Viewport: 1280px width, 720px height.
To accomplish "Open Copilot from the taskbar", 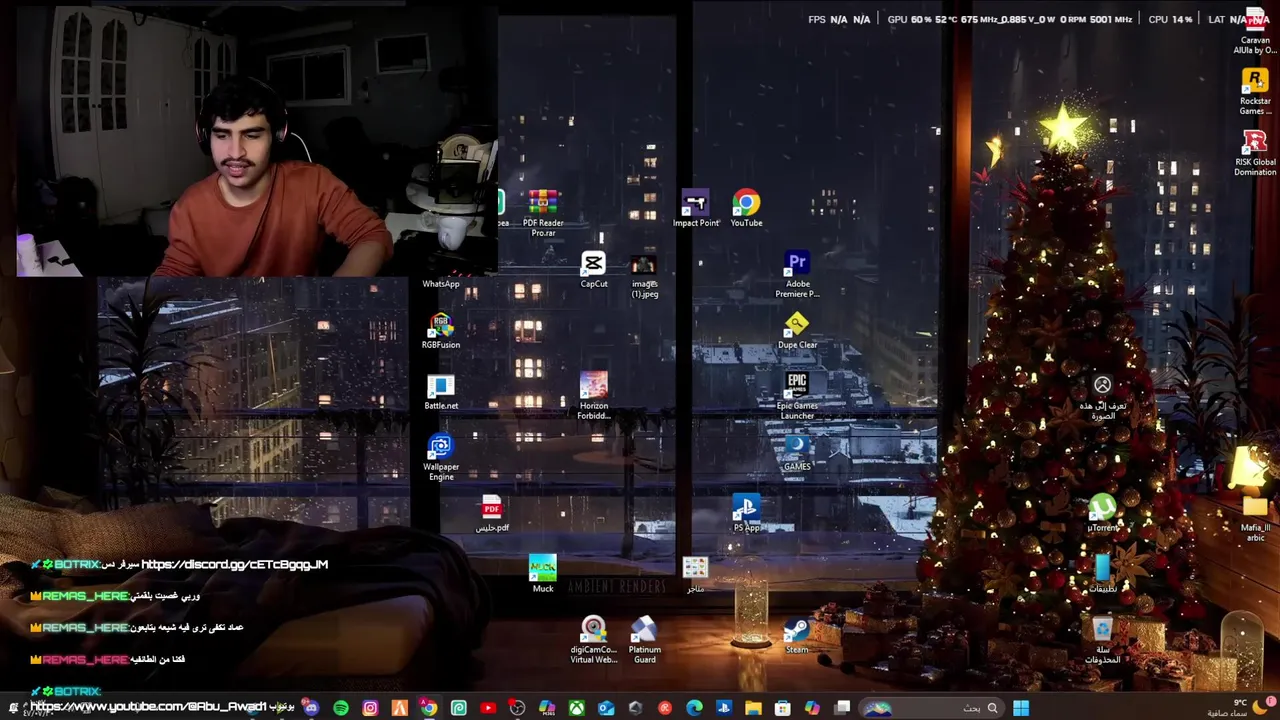I will 812,708.
